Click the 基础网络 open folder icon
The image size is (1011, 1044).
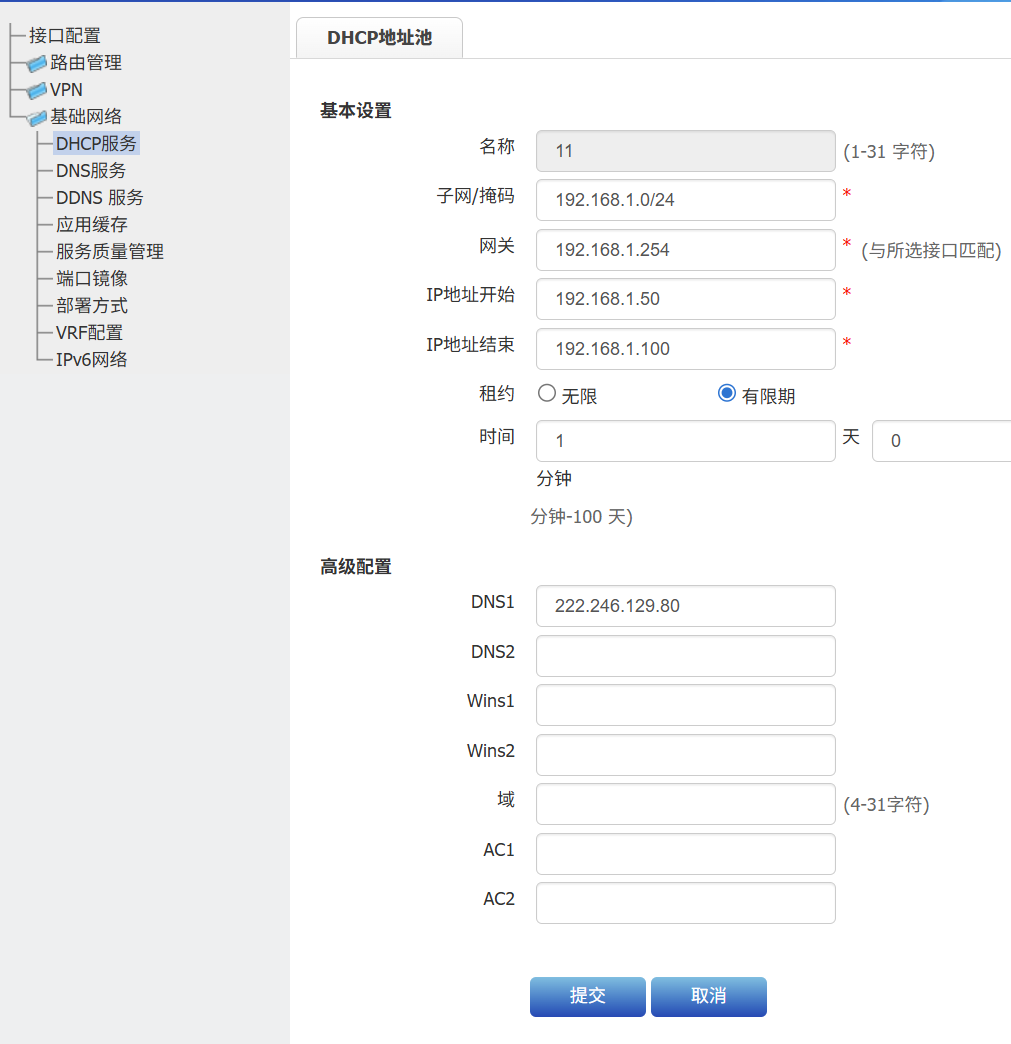tap(37, 118)
